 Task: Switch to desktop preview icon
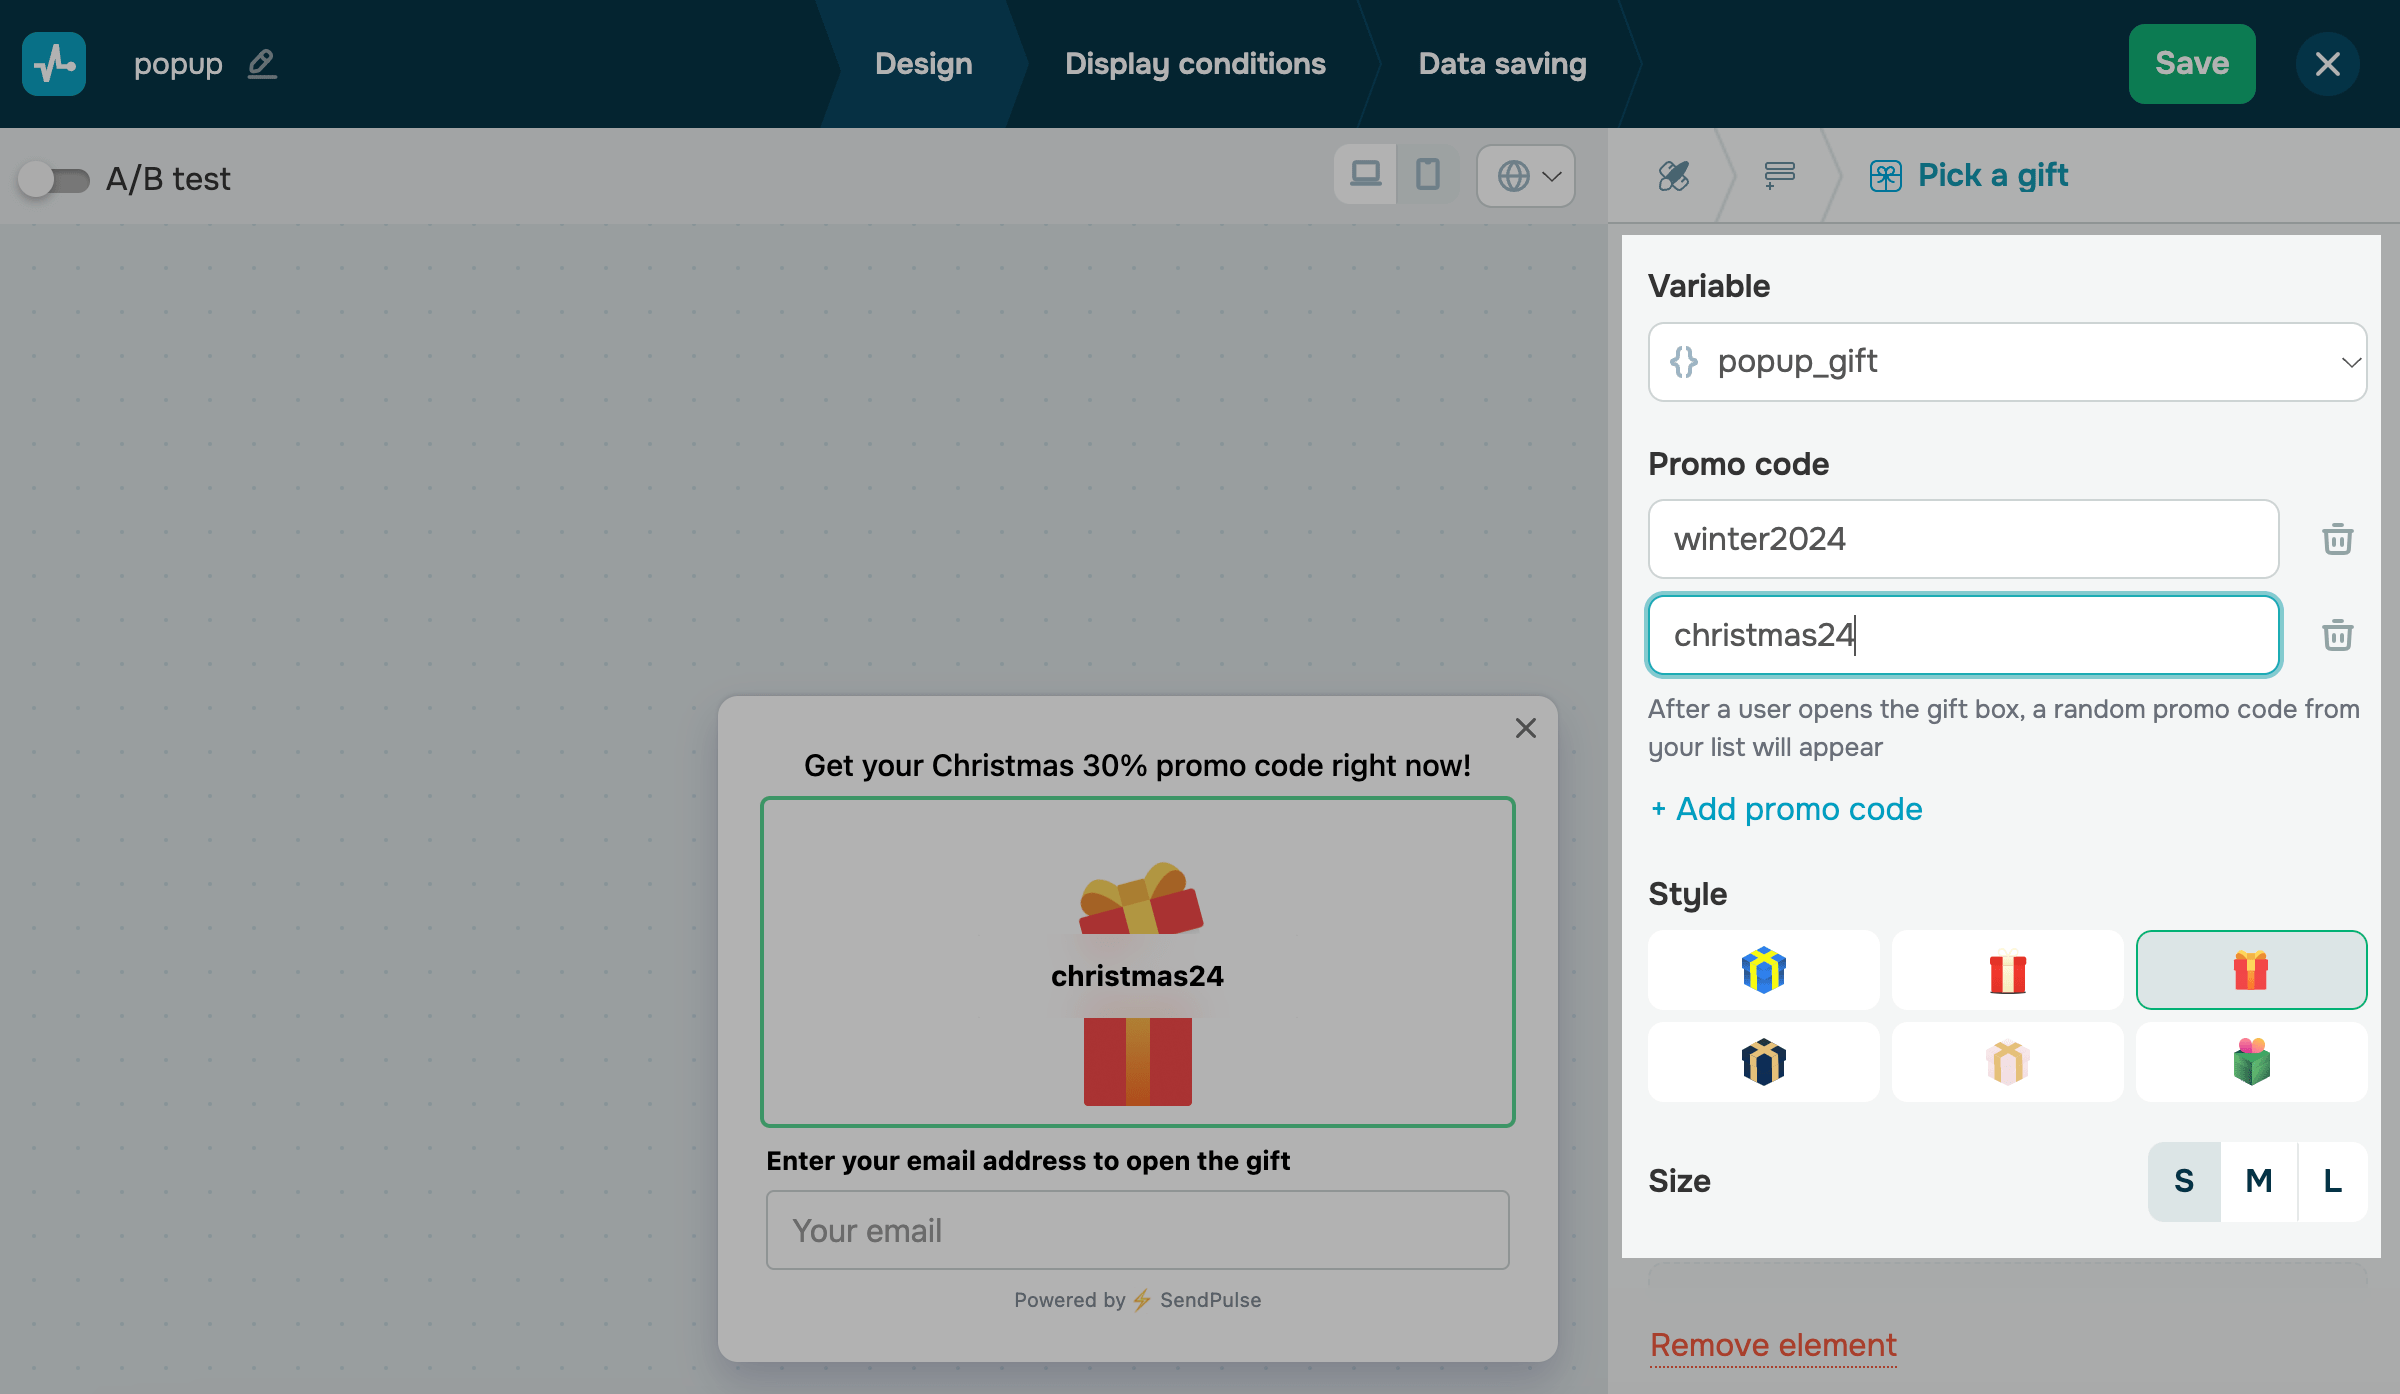point(1365,175)
